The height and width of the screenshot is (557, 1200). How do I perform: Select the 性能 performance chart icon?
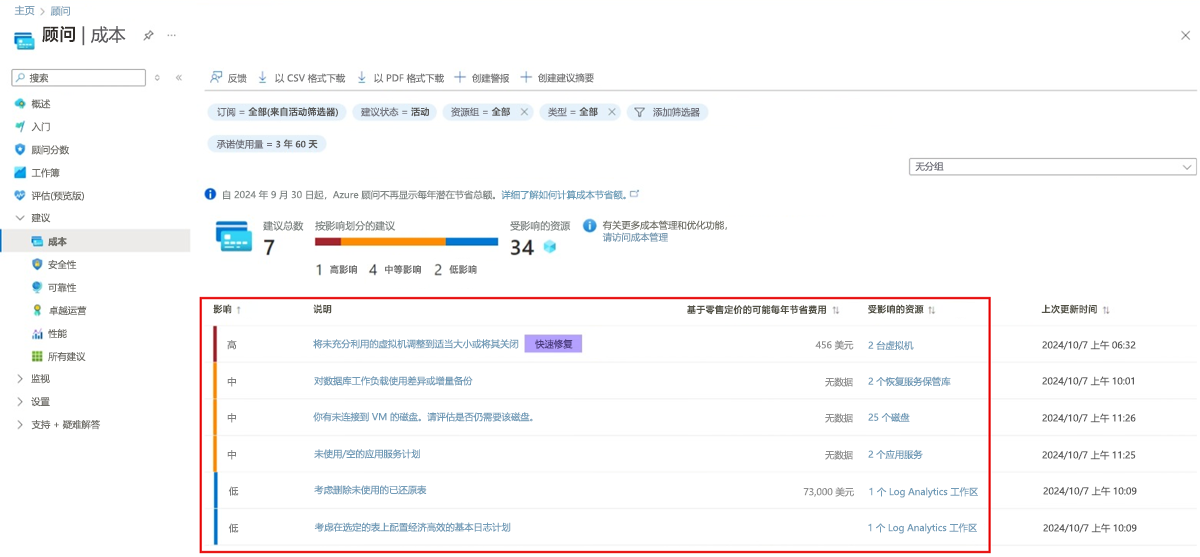[37, 334]
